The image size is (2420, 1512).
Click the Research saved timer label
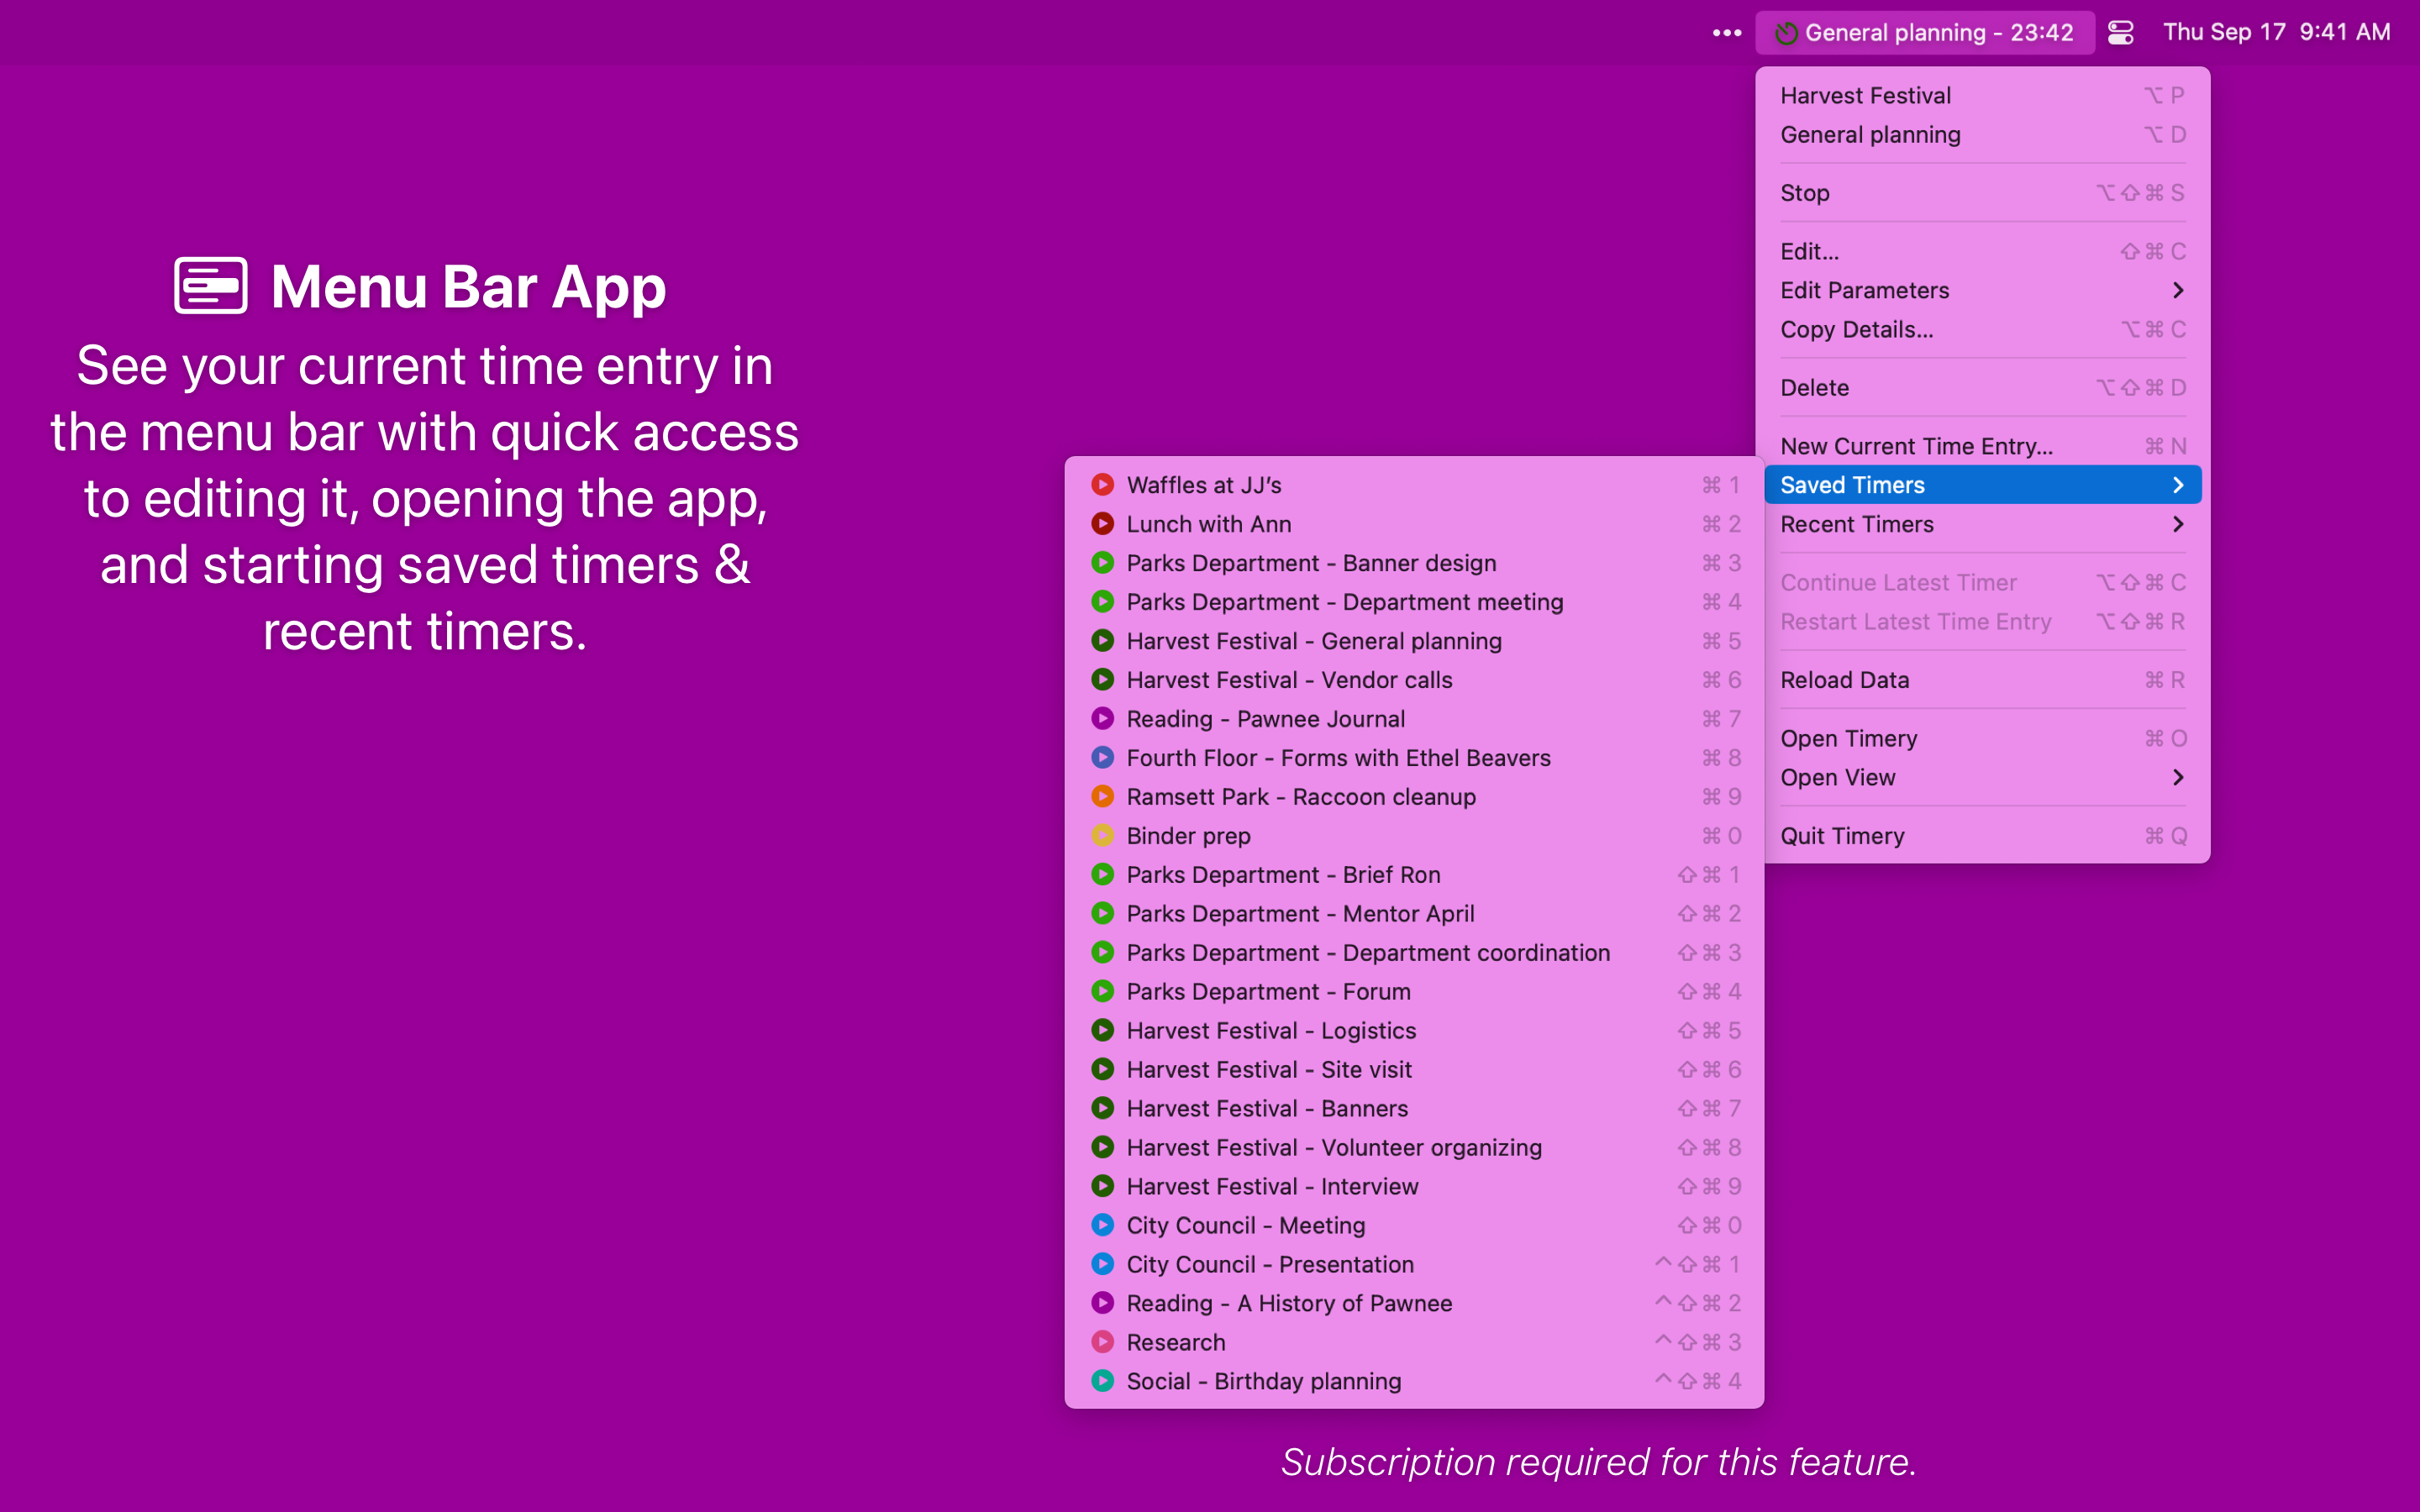[x=1175, y=1343]
